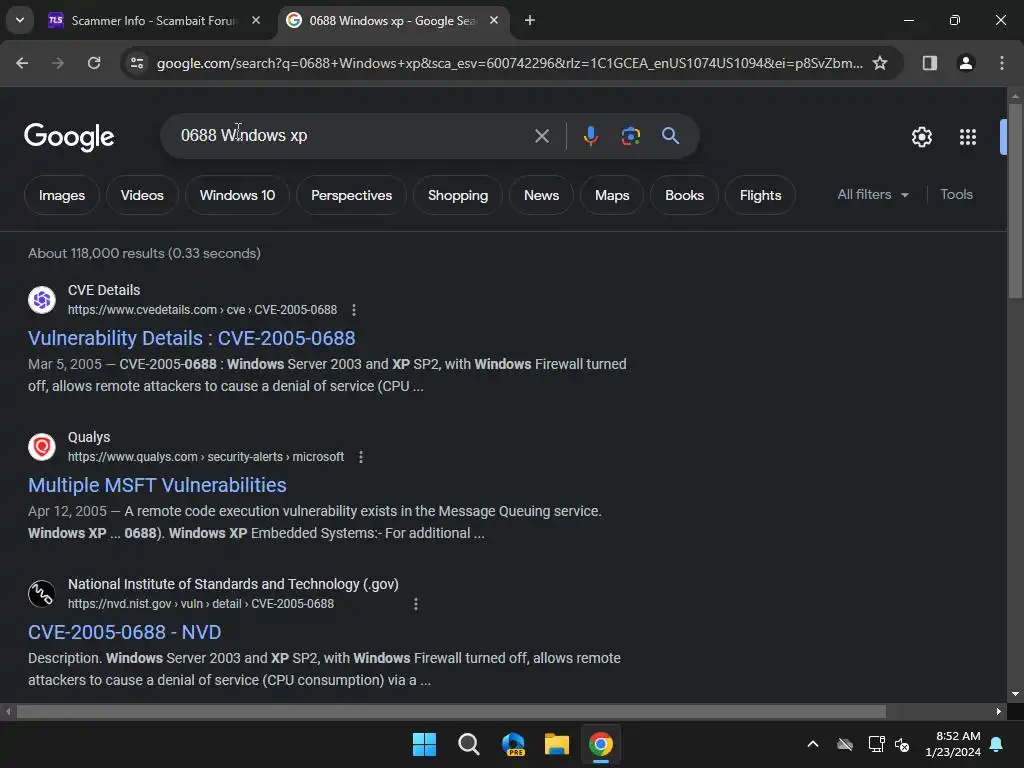The width and height of the screenshot is (1024, 768).
Task: Open search Tools
Action: 956,195
